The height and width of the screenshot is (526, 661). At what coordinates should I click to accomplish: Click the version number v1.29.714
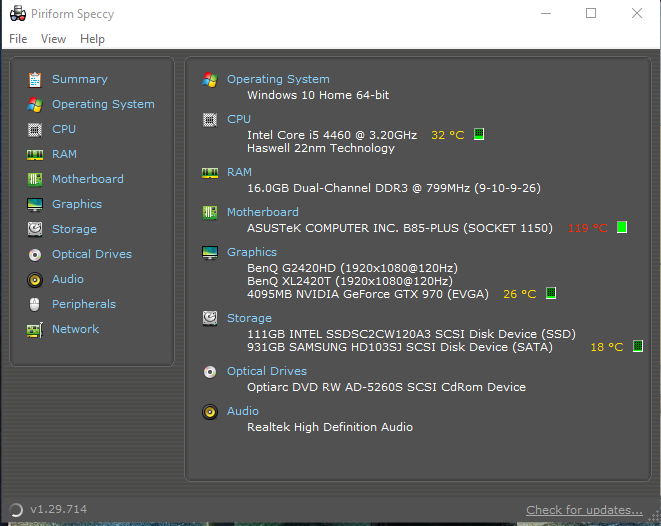point(59,509)
